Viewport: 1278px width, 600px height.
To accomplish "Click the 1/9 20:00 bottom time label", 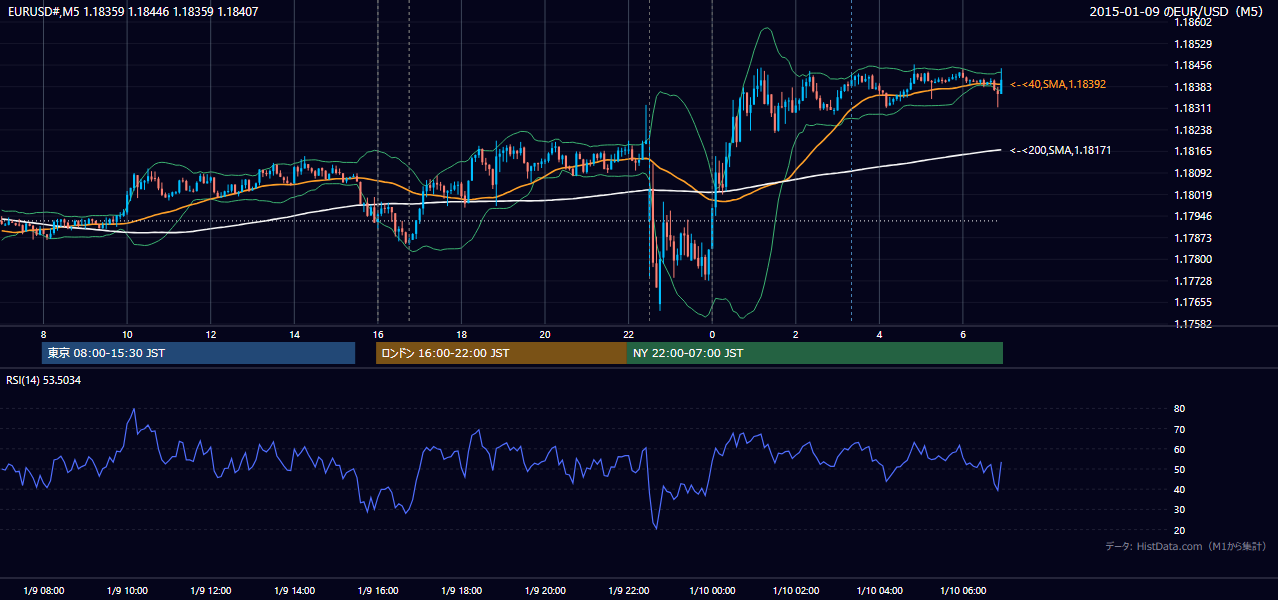I will tap(545, 591).
